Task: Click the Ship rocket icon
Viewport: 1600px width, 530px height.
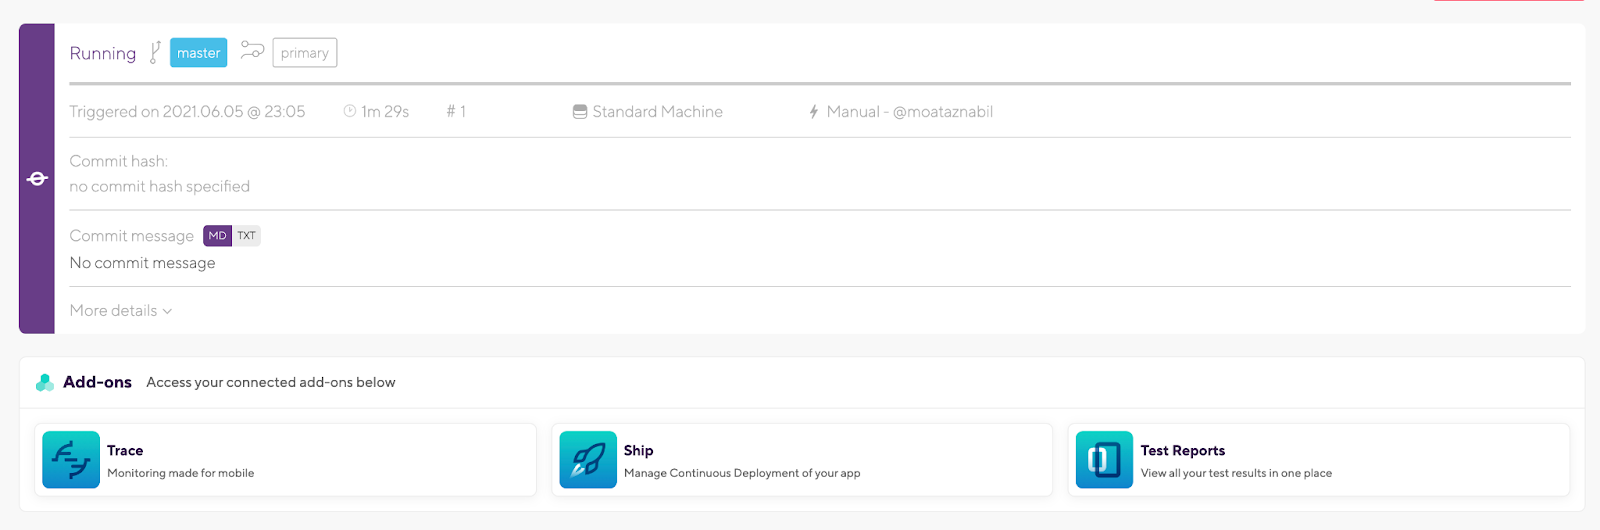Action: click(x=588, y=460)
